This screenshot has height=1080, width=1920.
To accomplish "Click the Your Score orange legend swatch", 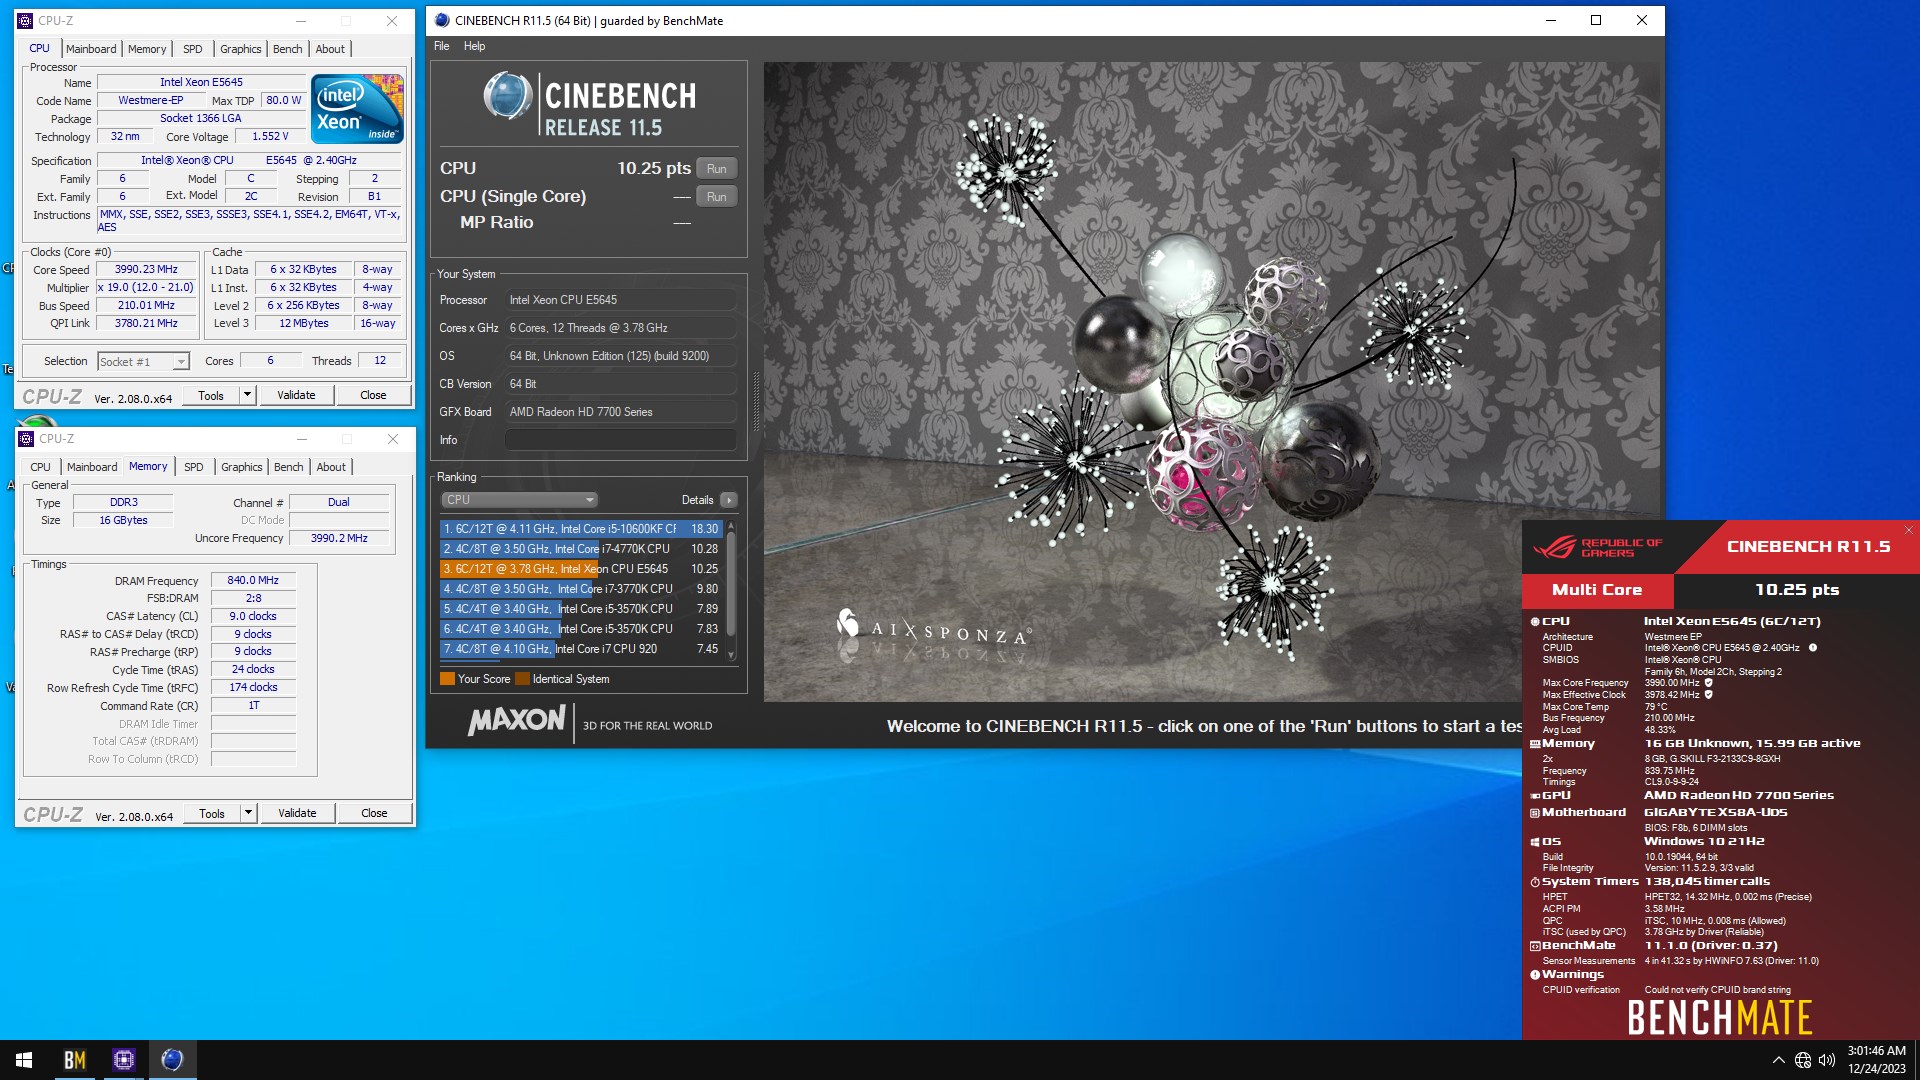I will [x=447, y=679].
